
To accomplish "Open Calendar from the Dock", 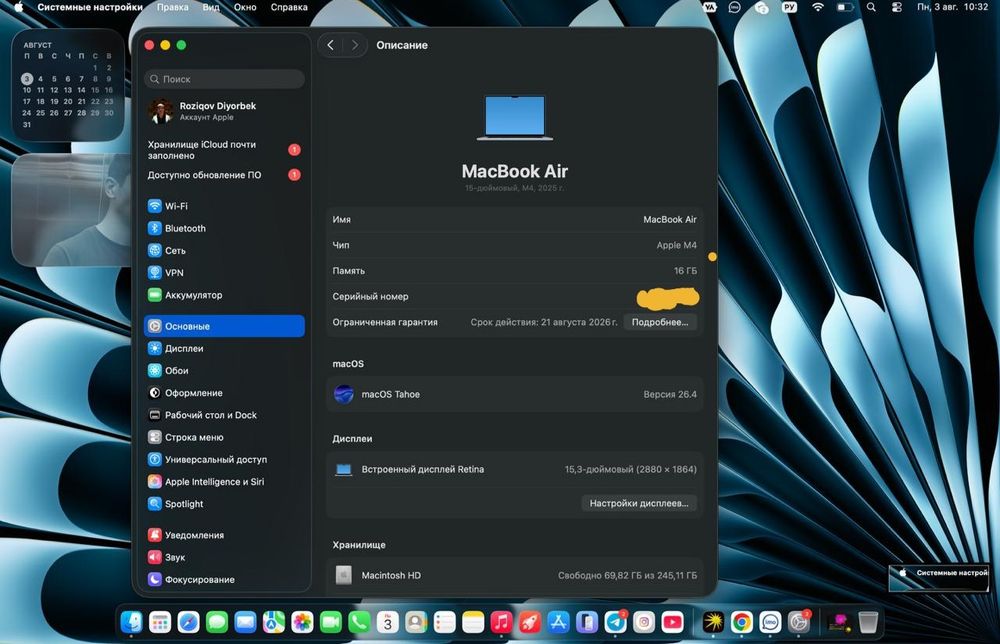I will point(387,622).
